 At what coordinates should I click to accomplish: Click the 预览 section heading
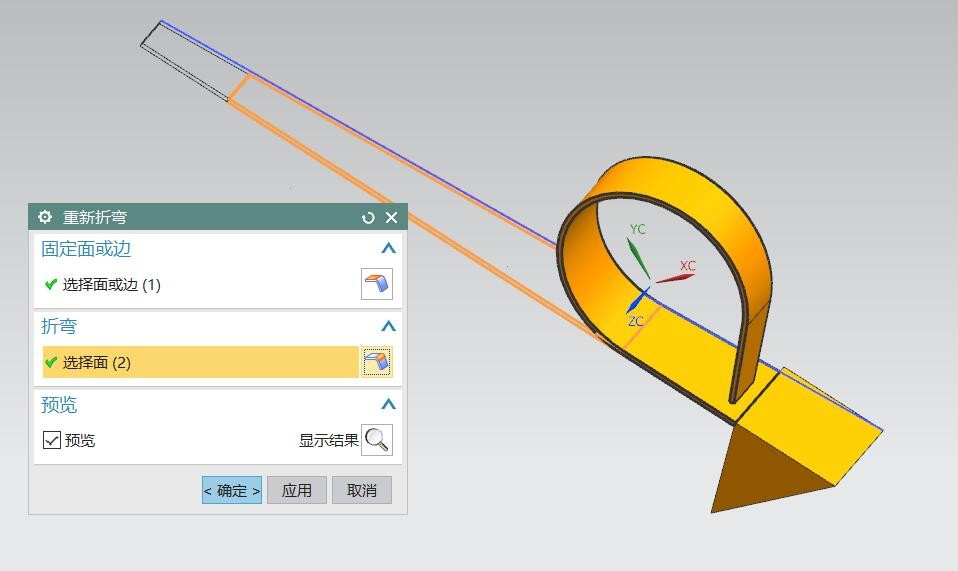click(59, 404)
